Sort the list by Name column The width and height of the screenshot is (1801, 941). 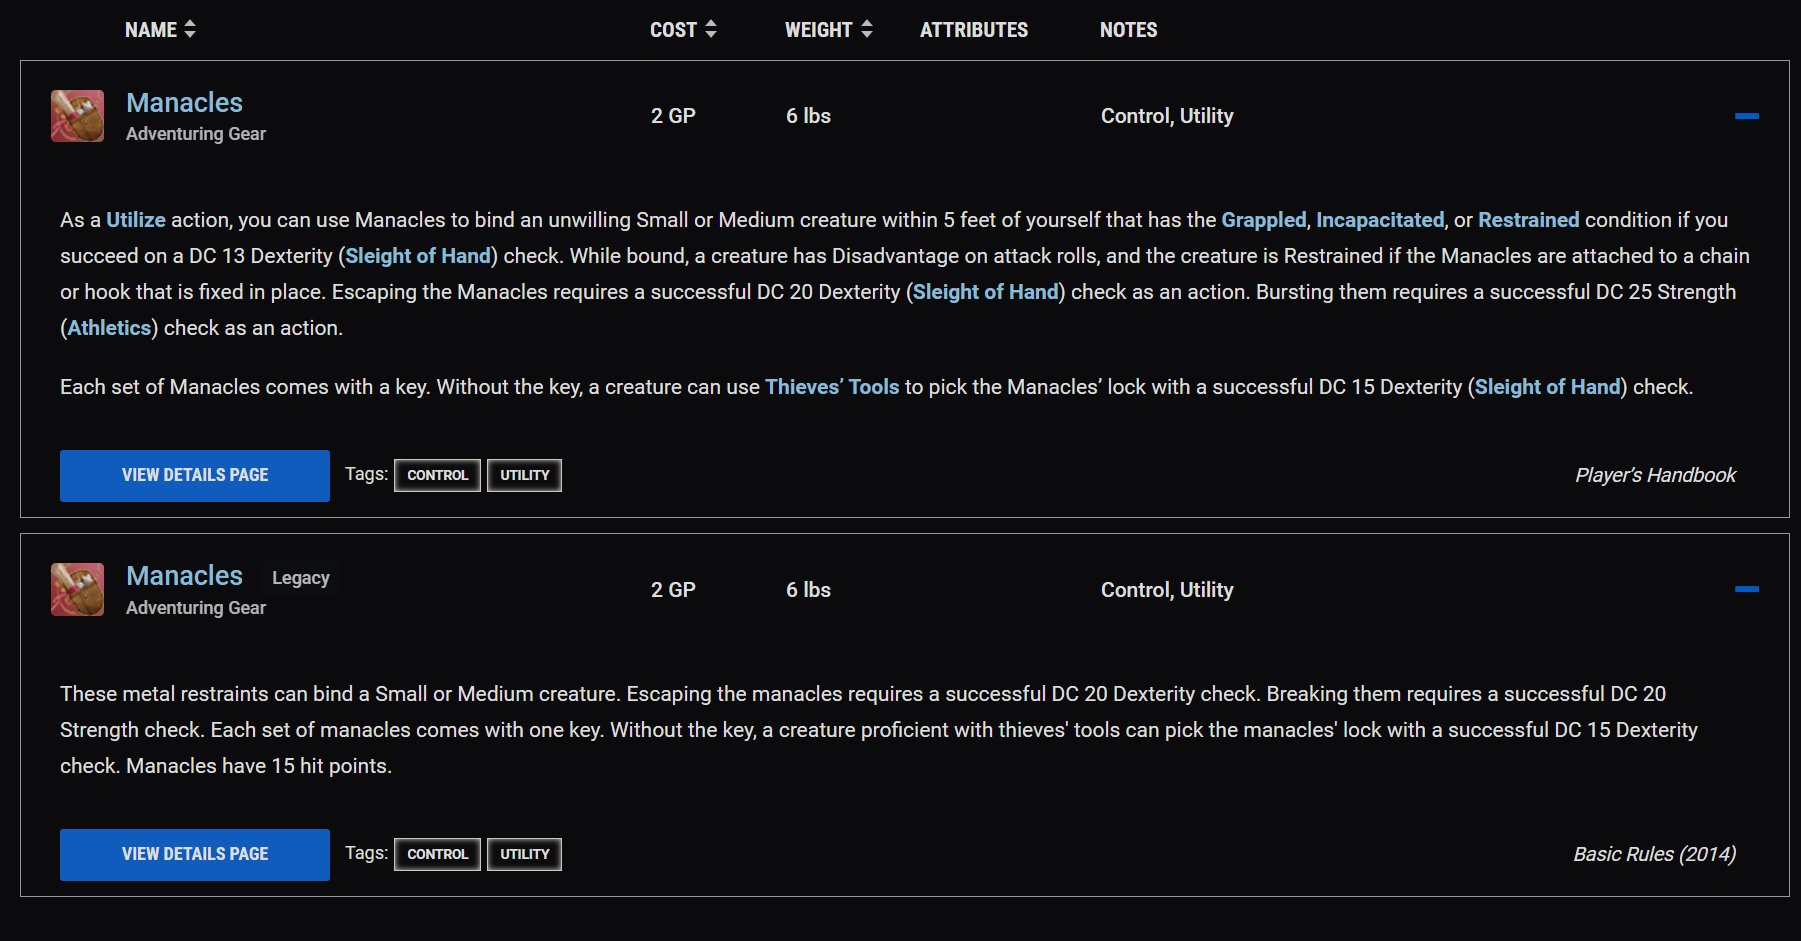pyautogui.click(x=160, y=30)
